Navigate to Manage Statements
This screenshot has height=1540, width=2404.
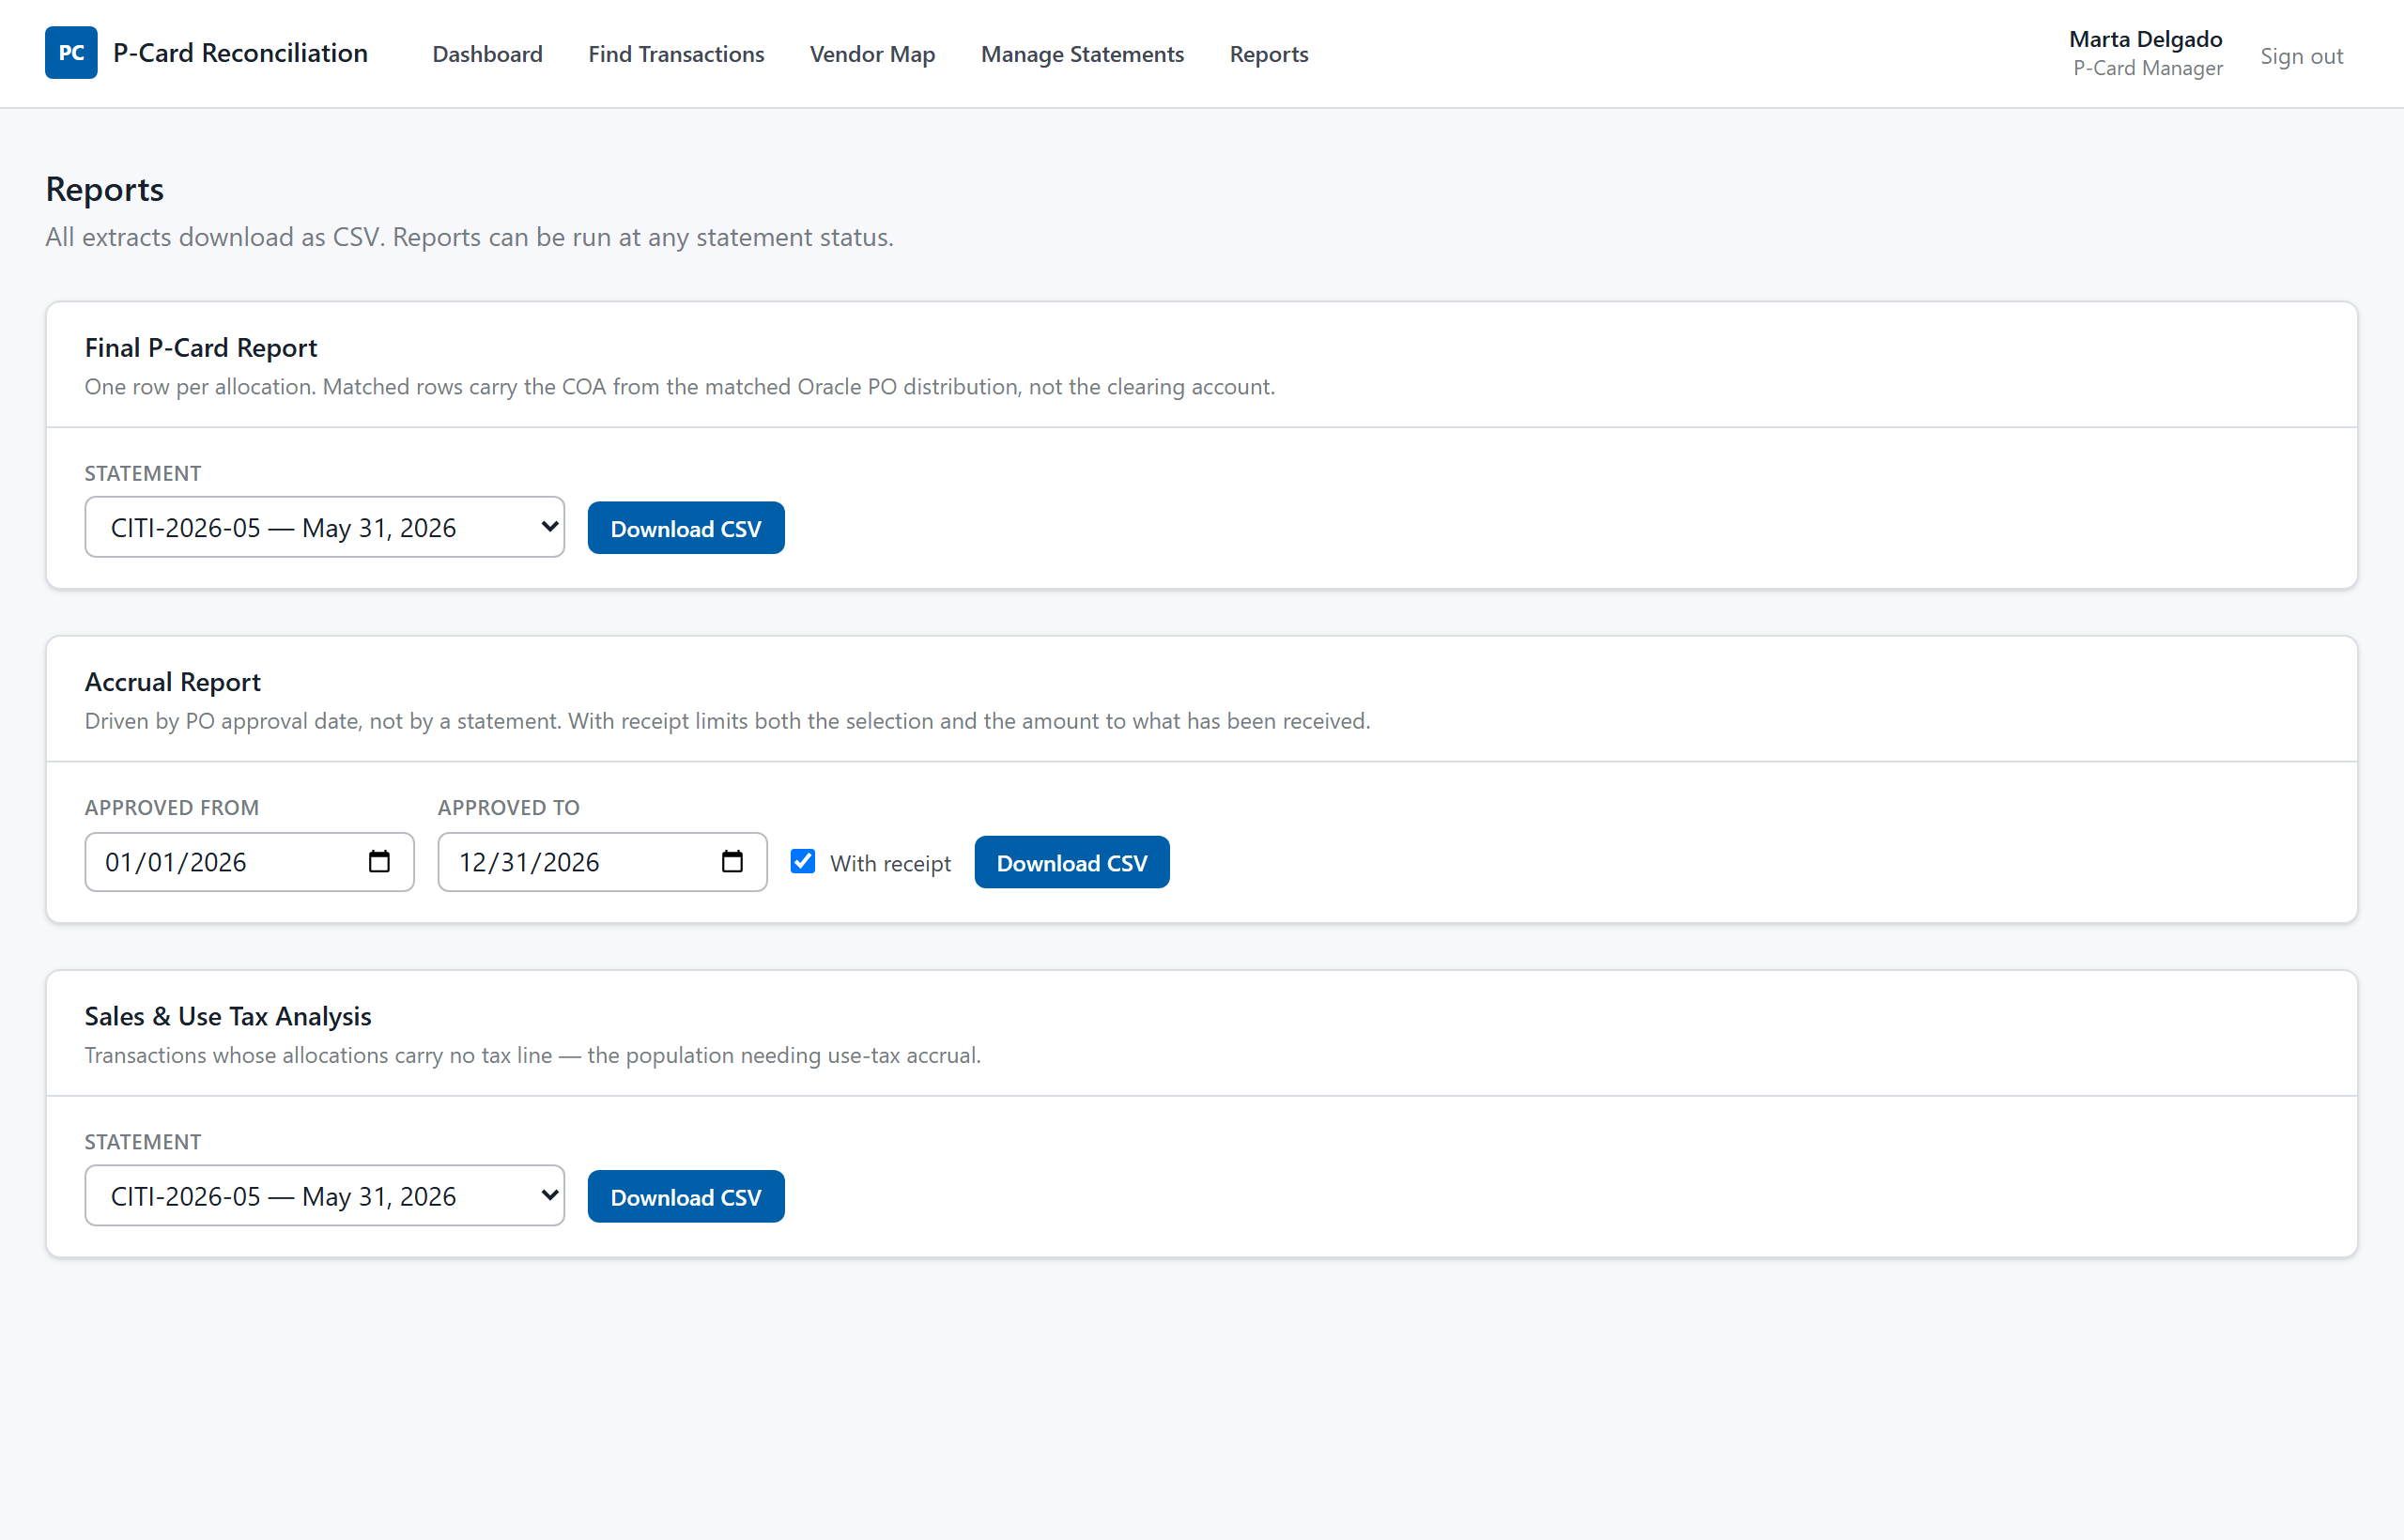tap(1082, 54)
